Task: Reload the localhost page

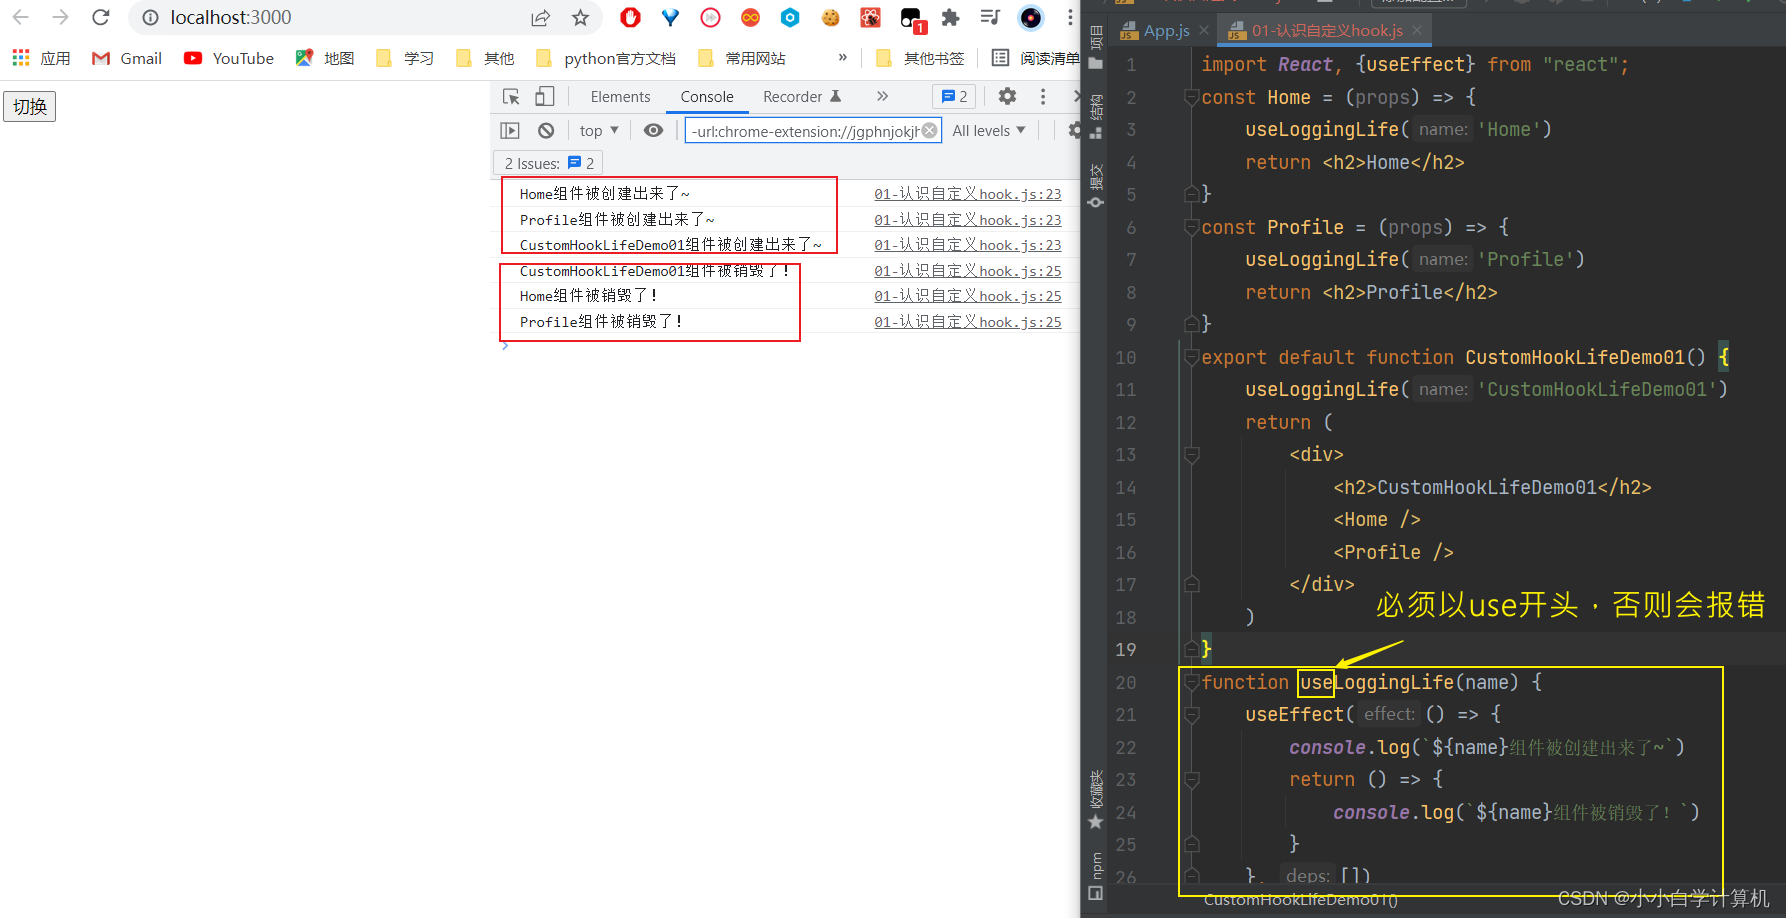Action: pyautogui.click(x=101, y=17)
